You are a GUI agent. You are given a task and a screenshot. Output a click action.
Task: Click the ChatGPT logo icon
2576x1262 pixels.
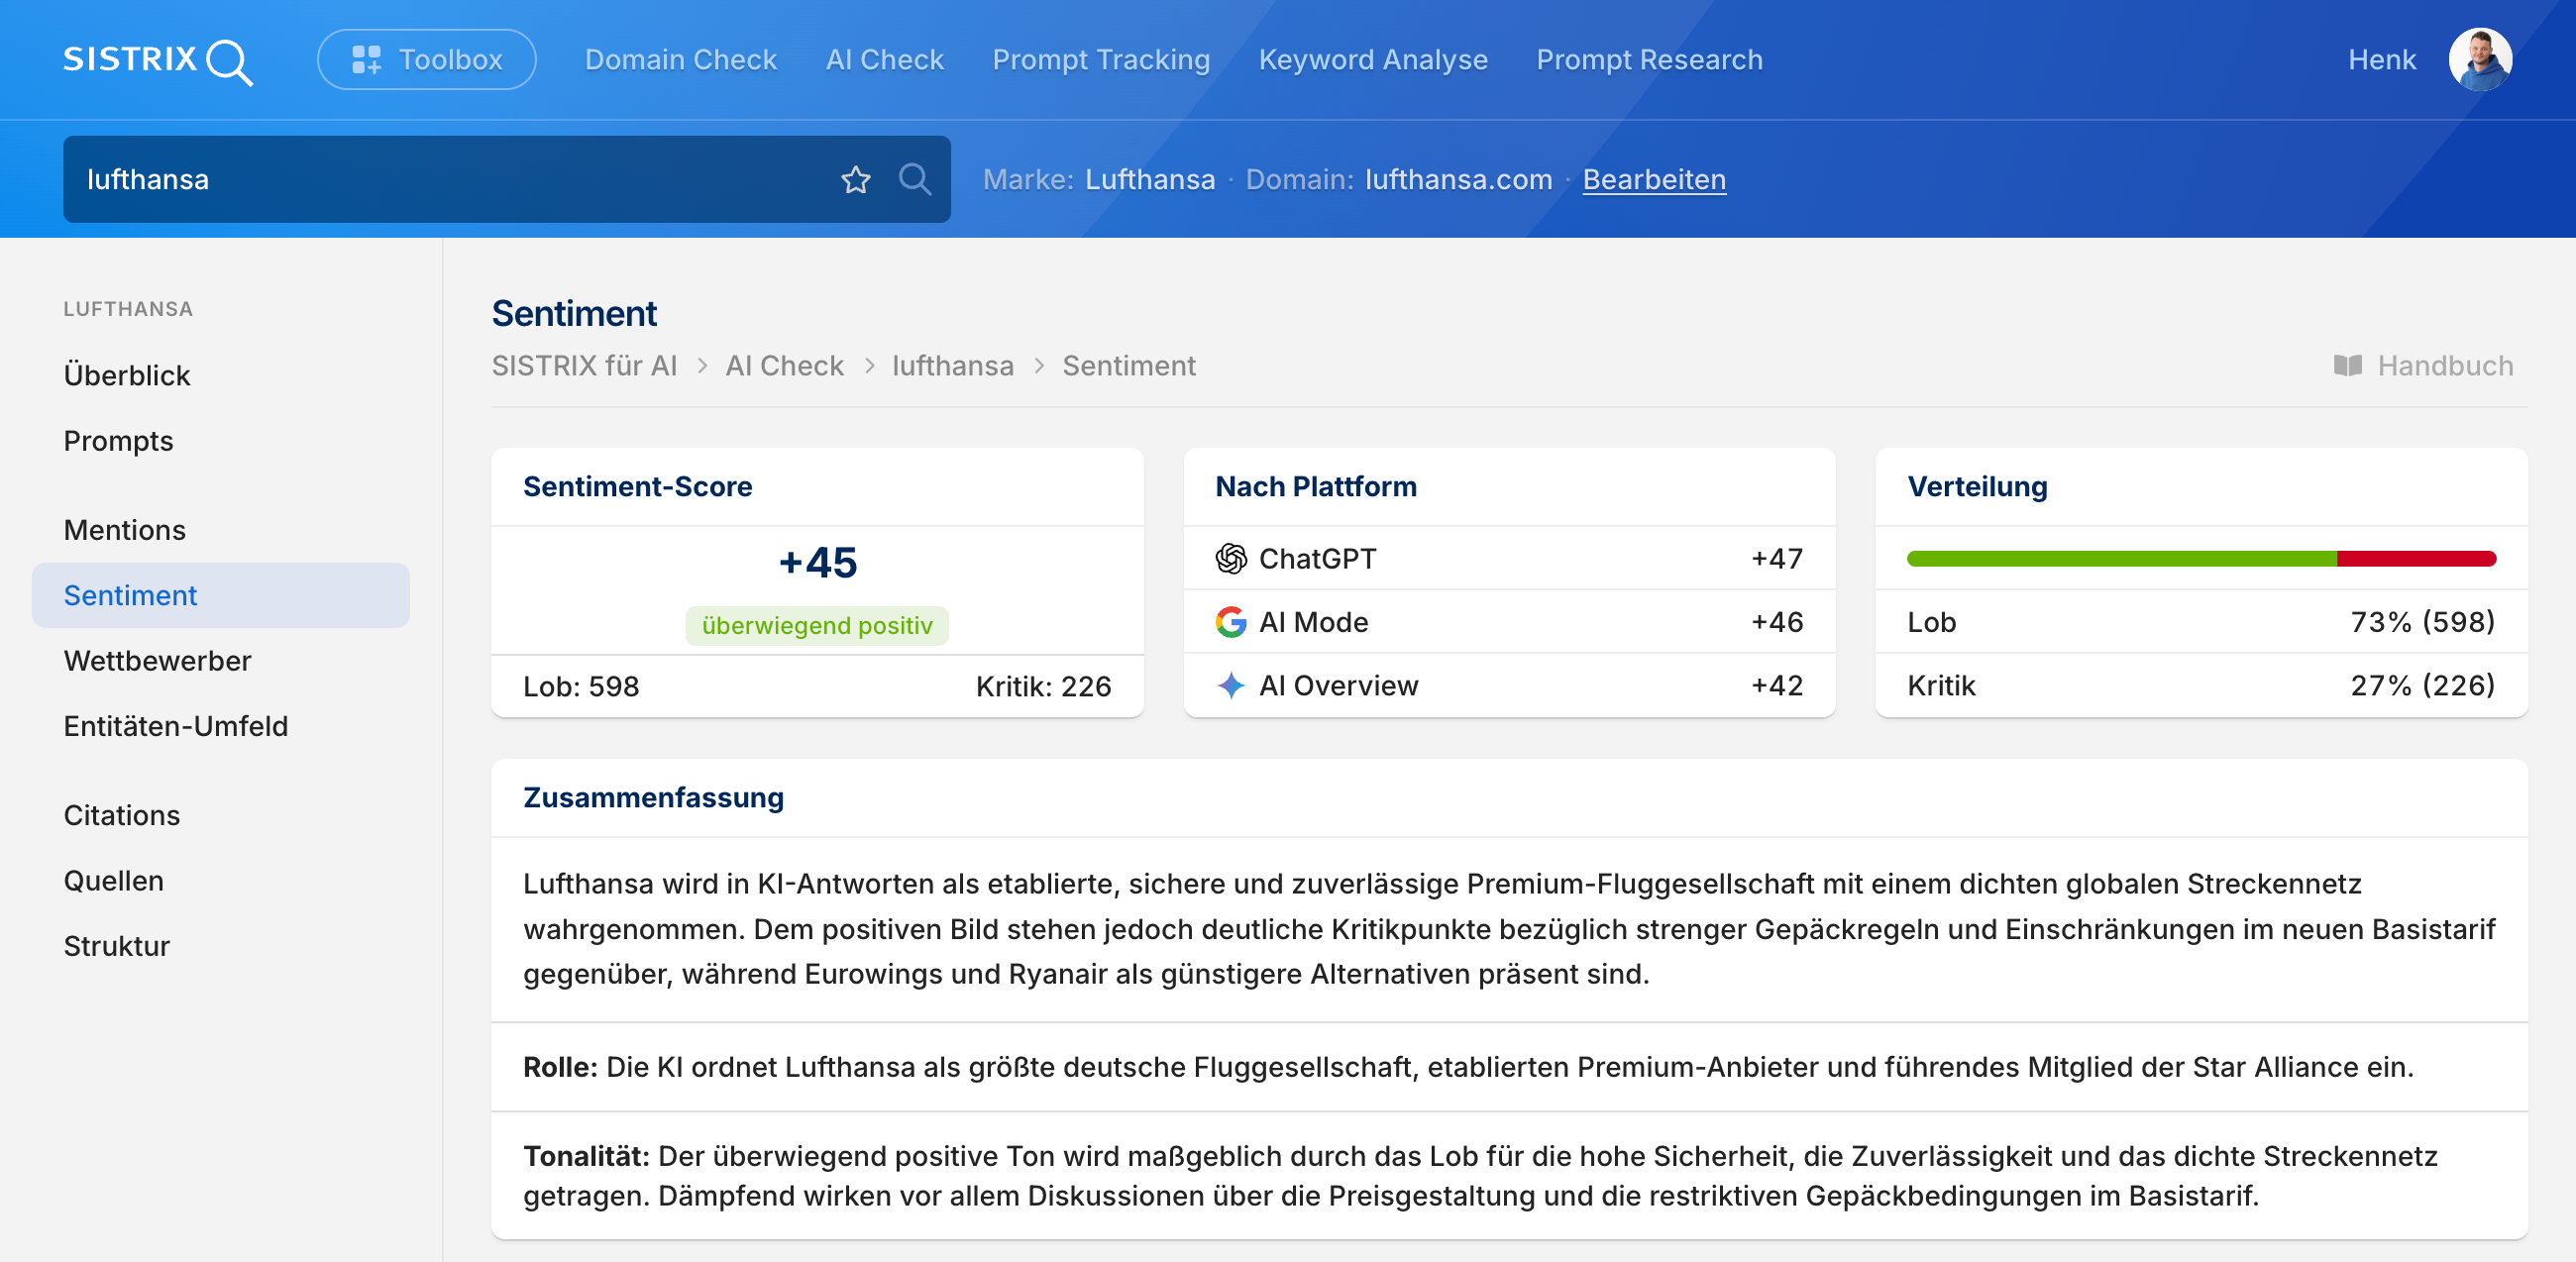coord(1230,559)
